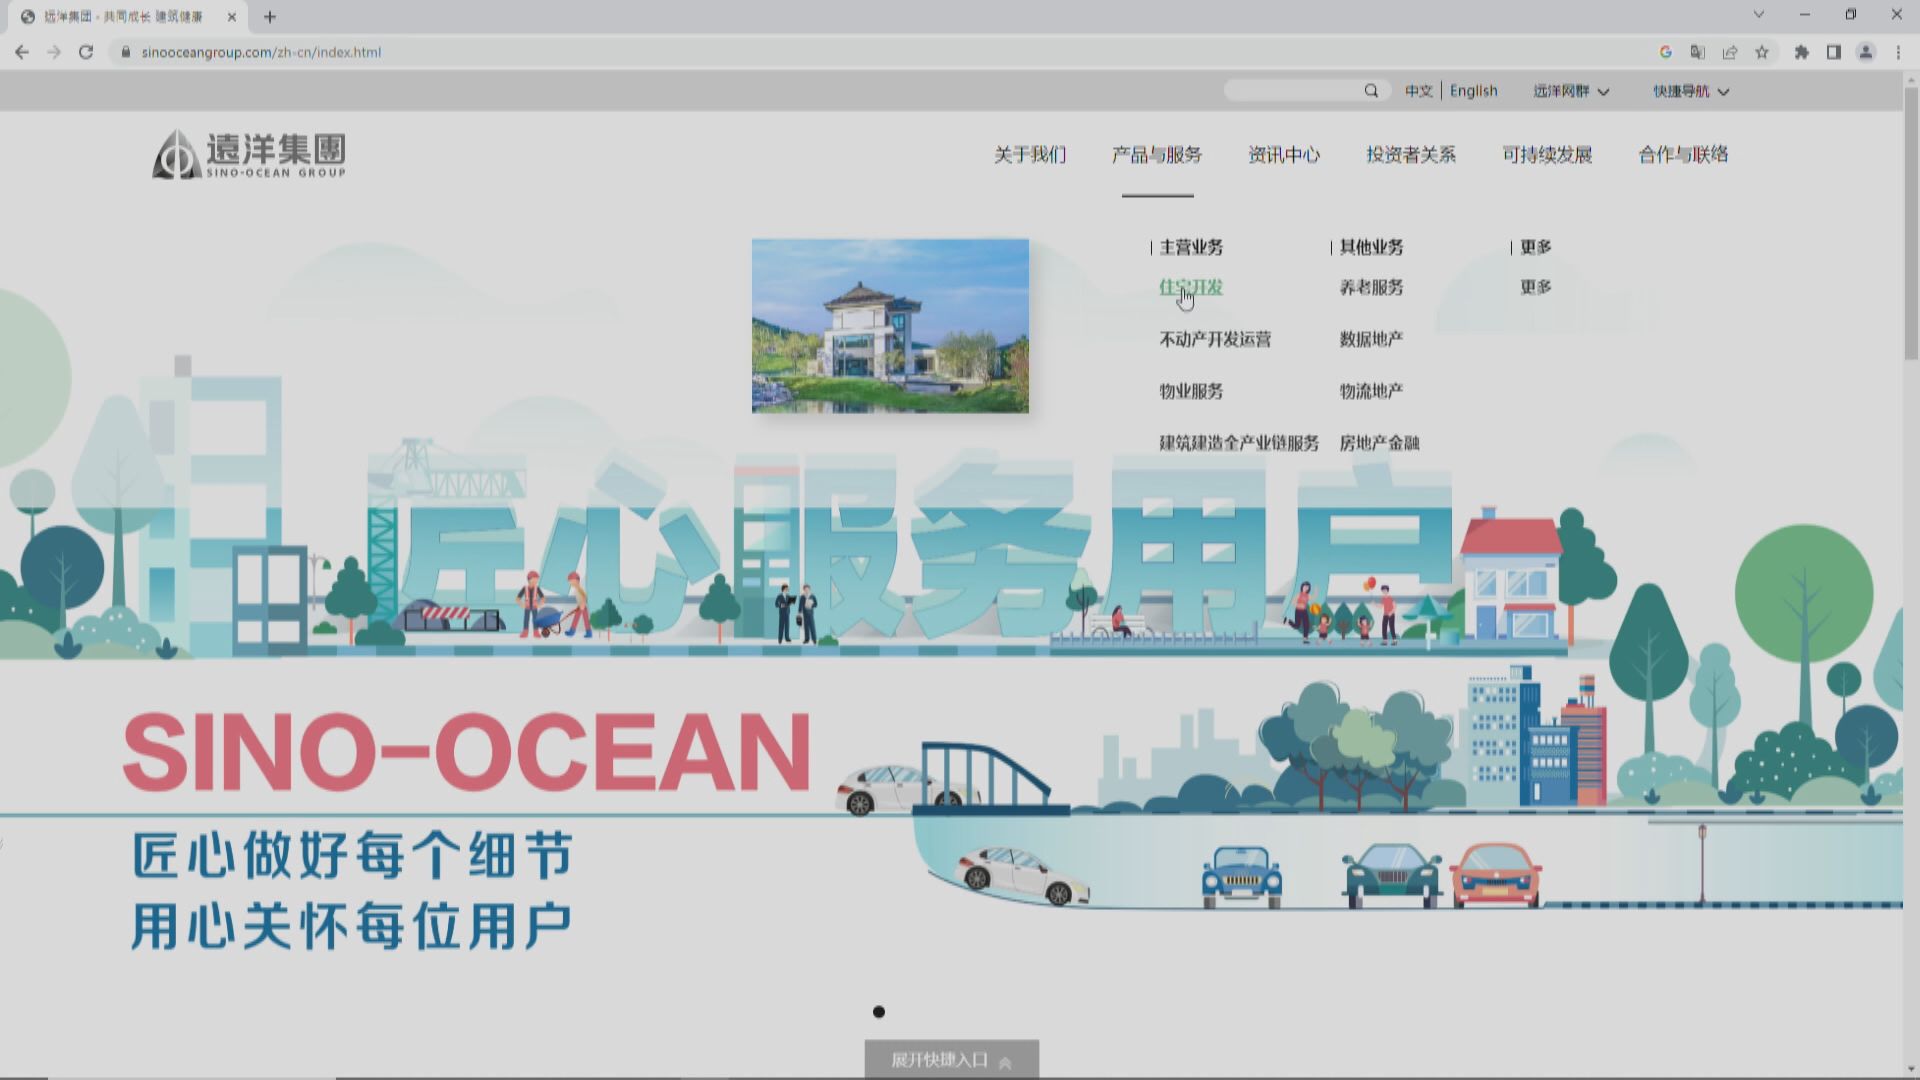Click the property image thumbnail in the menu

coord(889,325)
